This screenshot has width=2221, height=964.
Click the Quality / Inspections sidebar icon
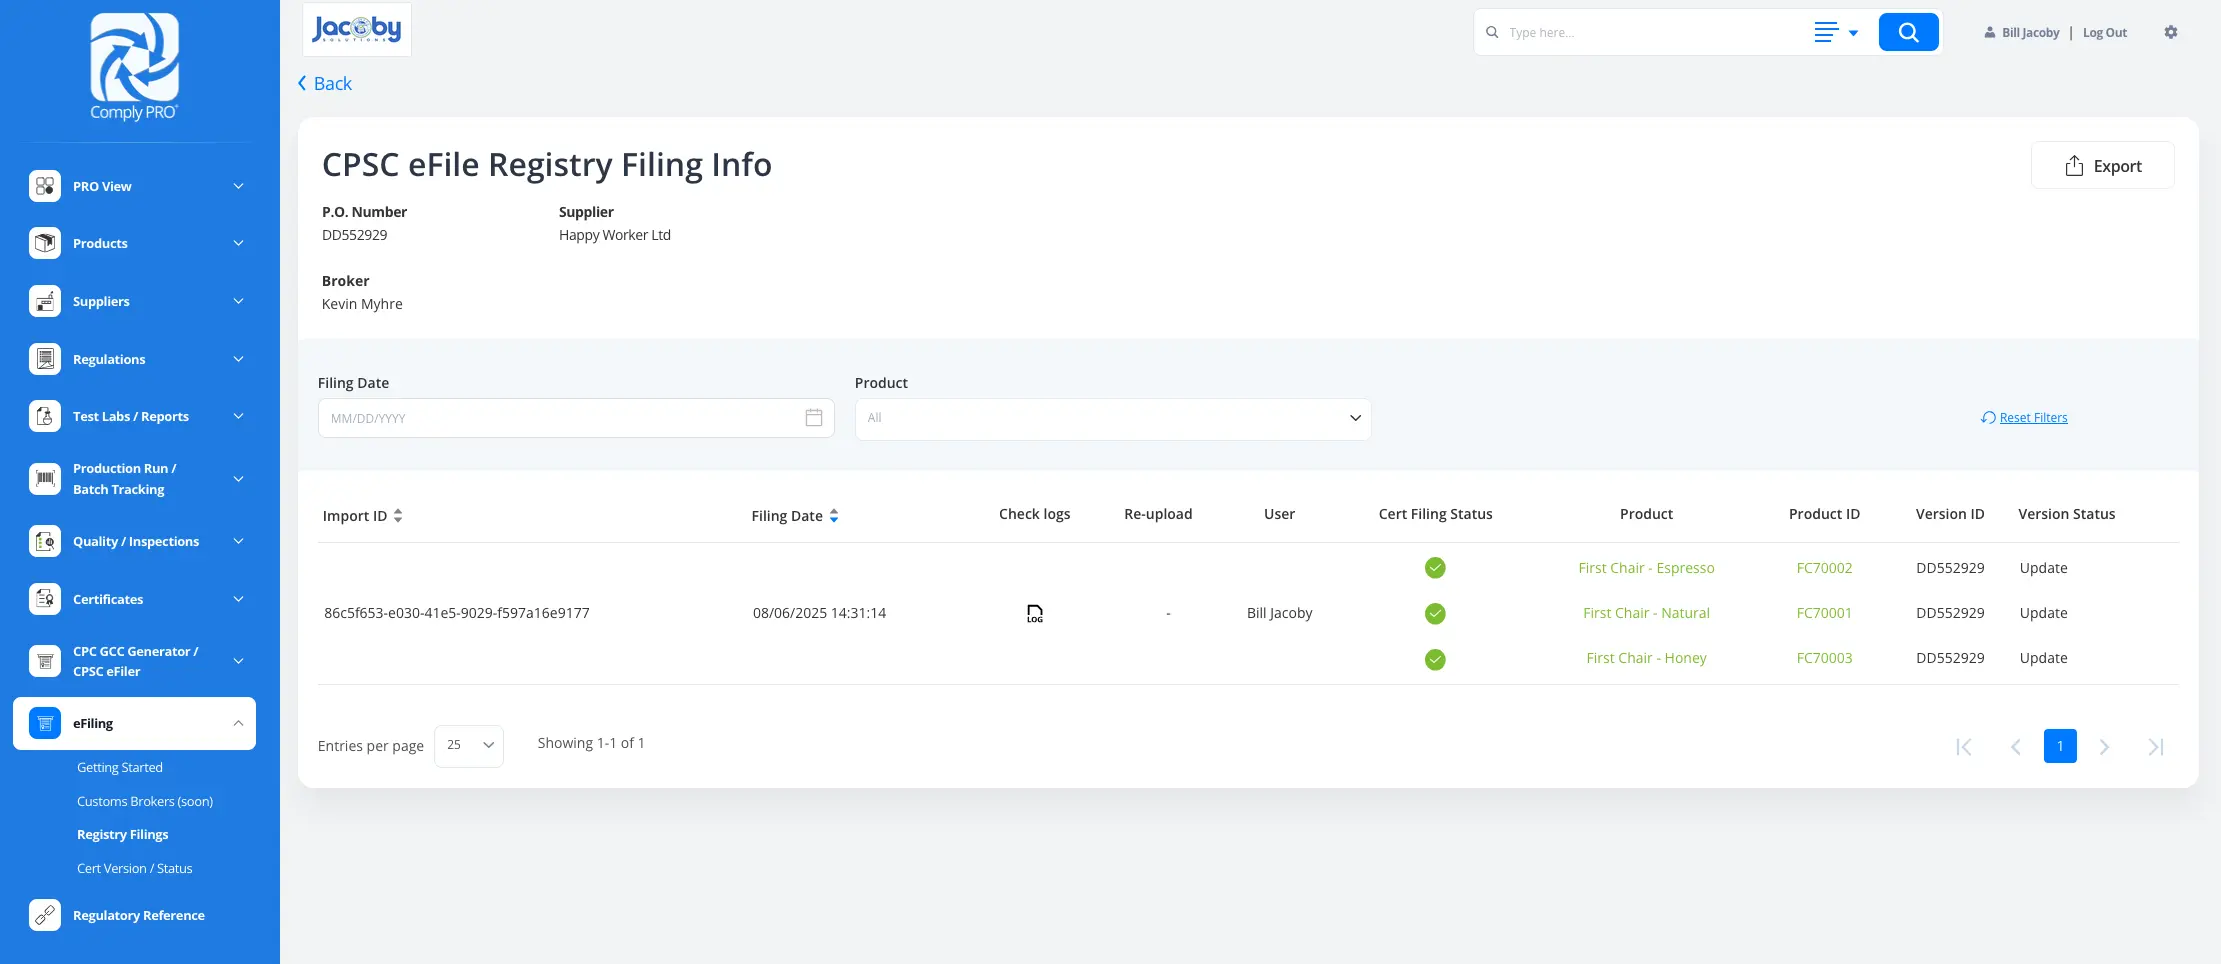click(x=45, y=541)
